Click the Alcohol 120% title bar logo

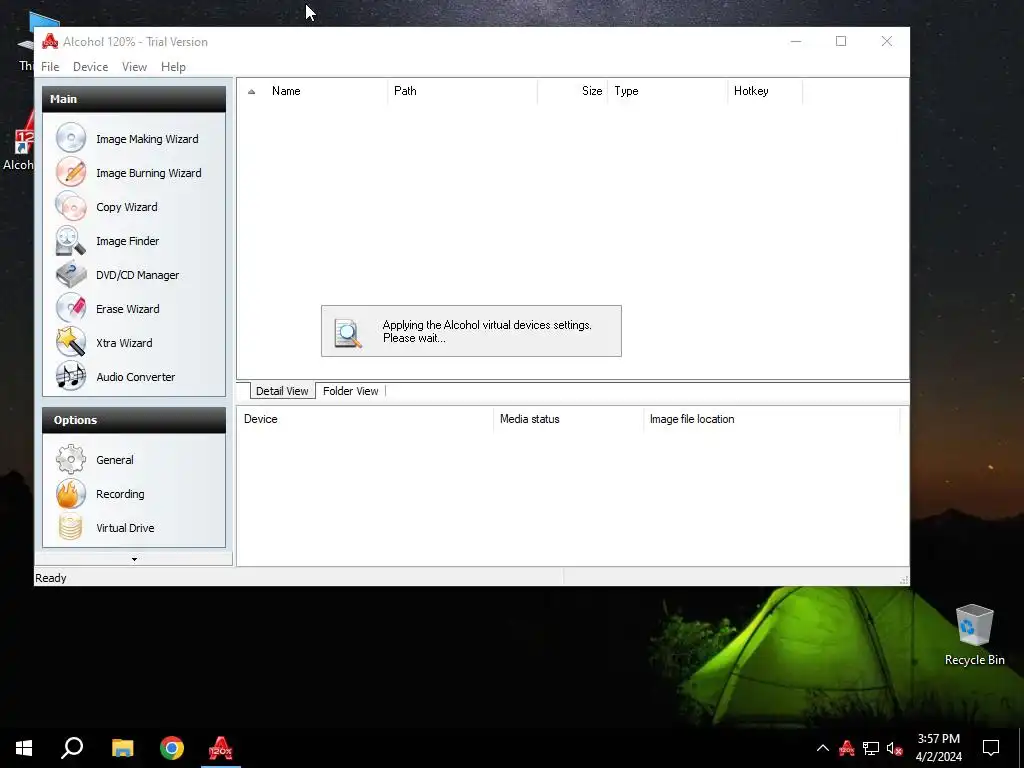coord(50,41)
